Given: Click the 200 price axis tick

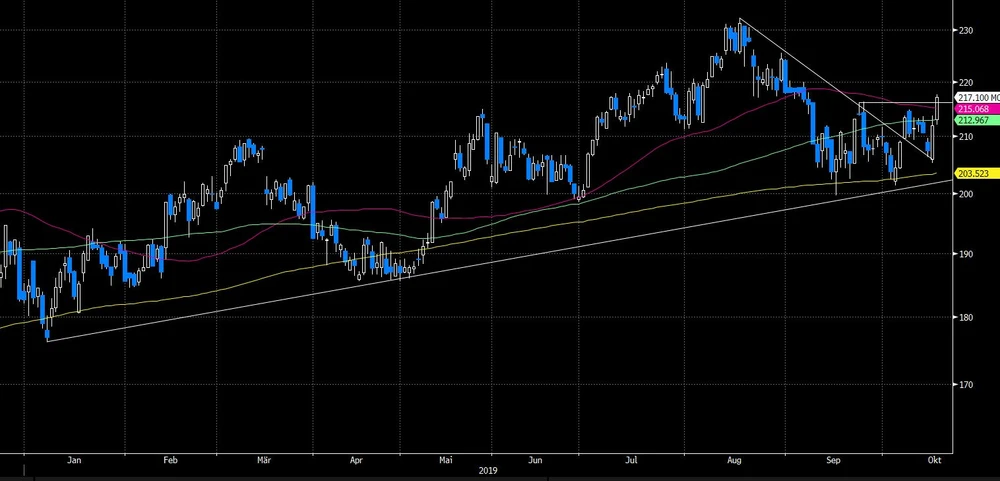Looking at the screenshot, I should [964, 194].
